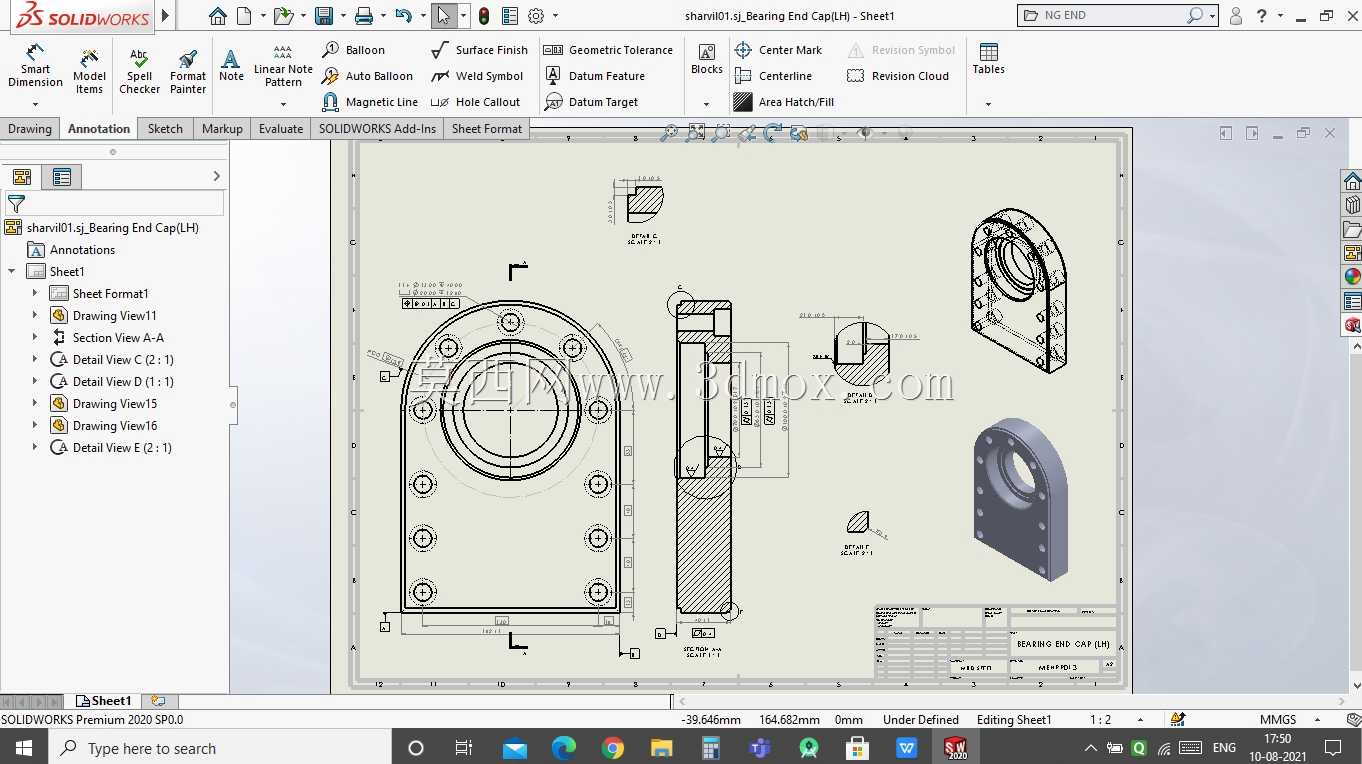Insert a Center Mark

point(778,50)
